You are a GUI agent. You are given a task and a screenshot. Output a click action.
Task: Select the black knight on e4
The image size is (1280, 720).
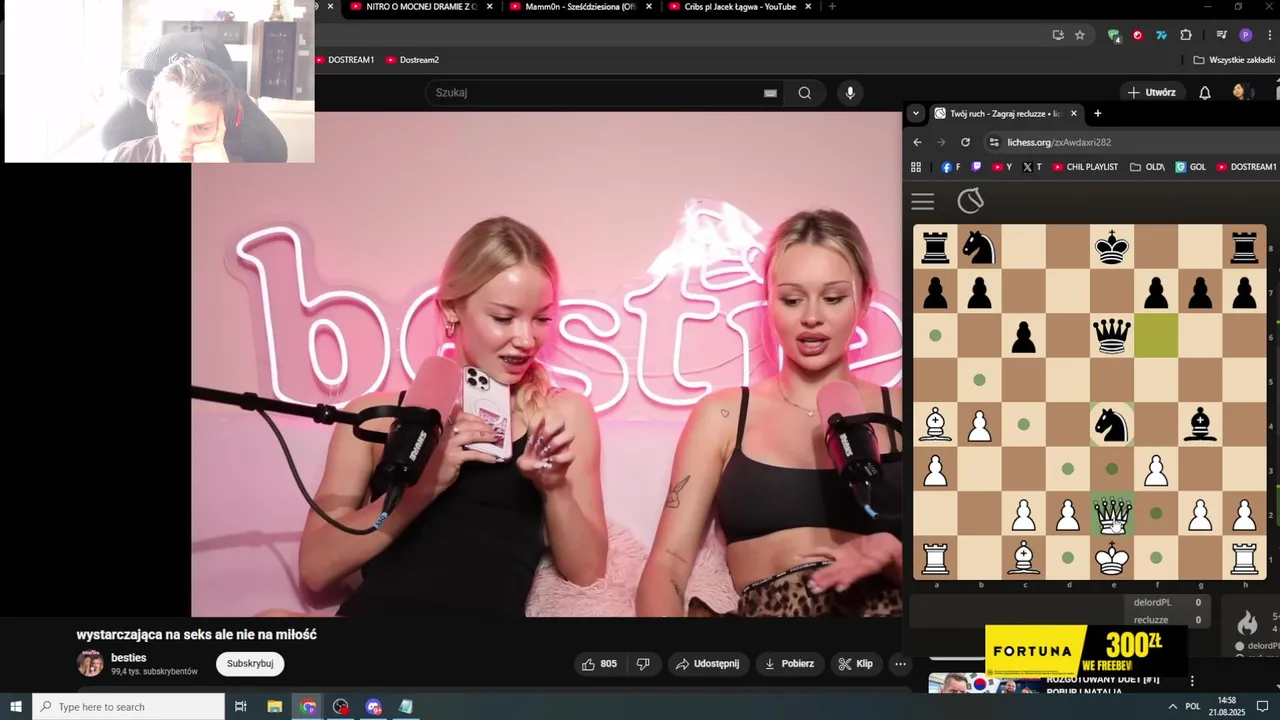[1111, 425]
